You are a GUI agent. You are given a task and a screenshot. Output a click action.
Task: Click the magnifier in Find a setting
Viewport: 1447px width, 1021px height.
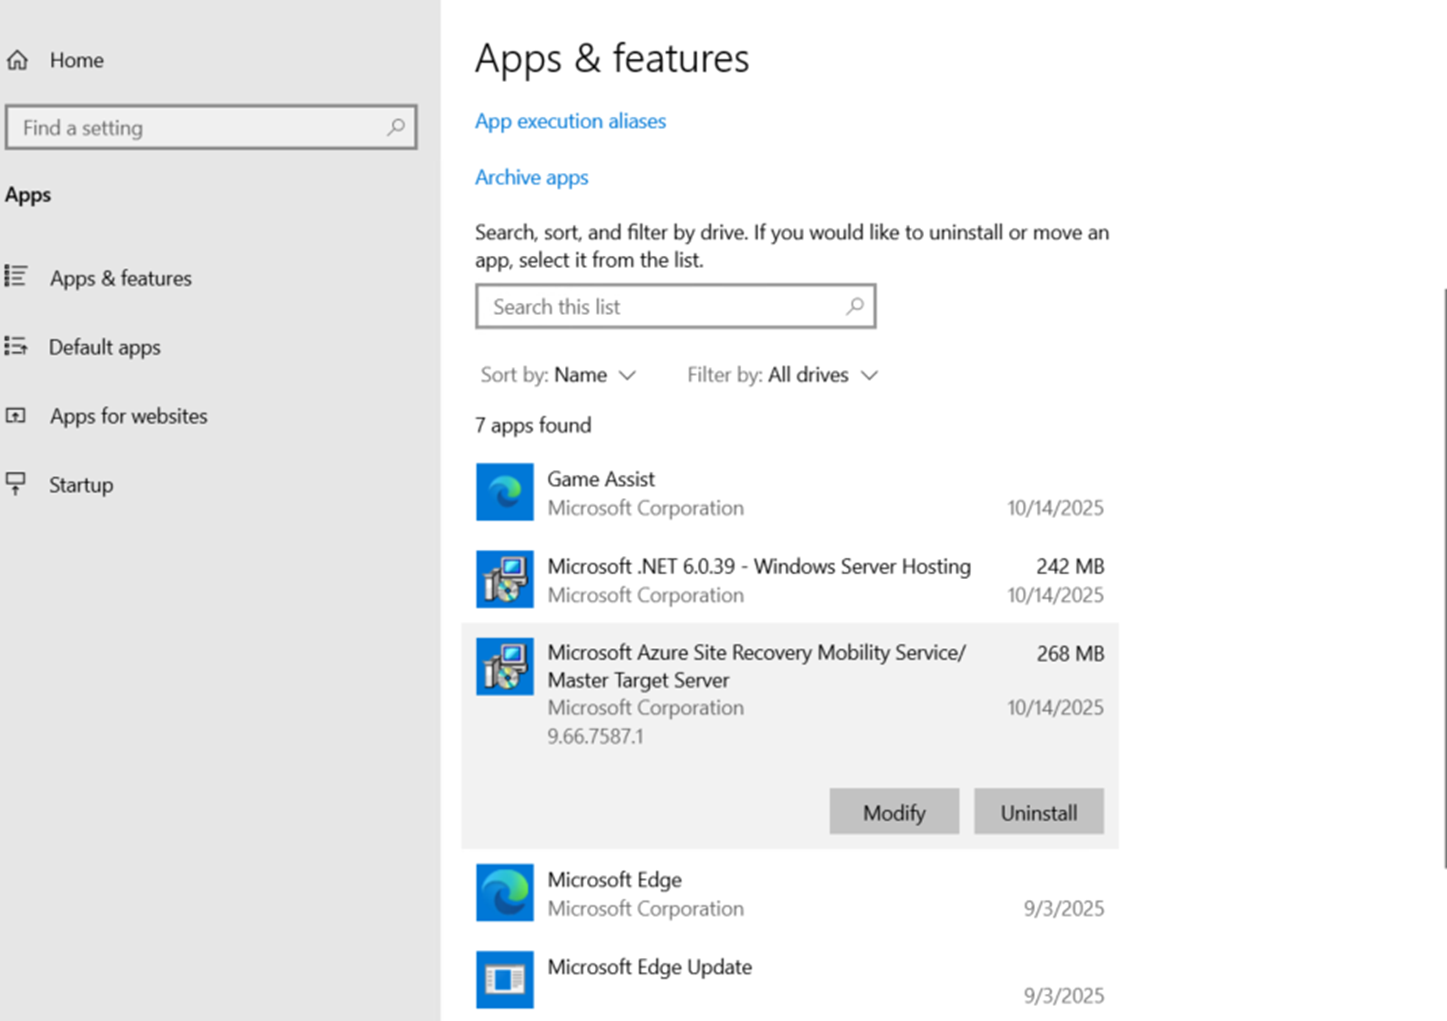[x=396, y=127]
